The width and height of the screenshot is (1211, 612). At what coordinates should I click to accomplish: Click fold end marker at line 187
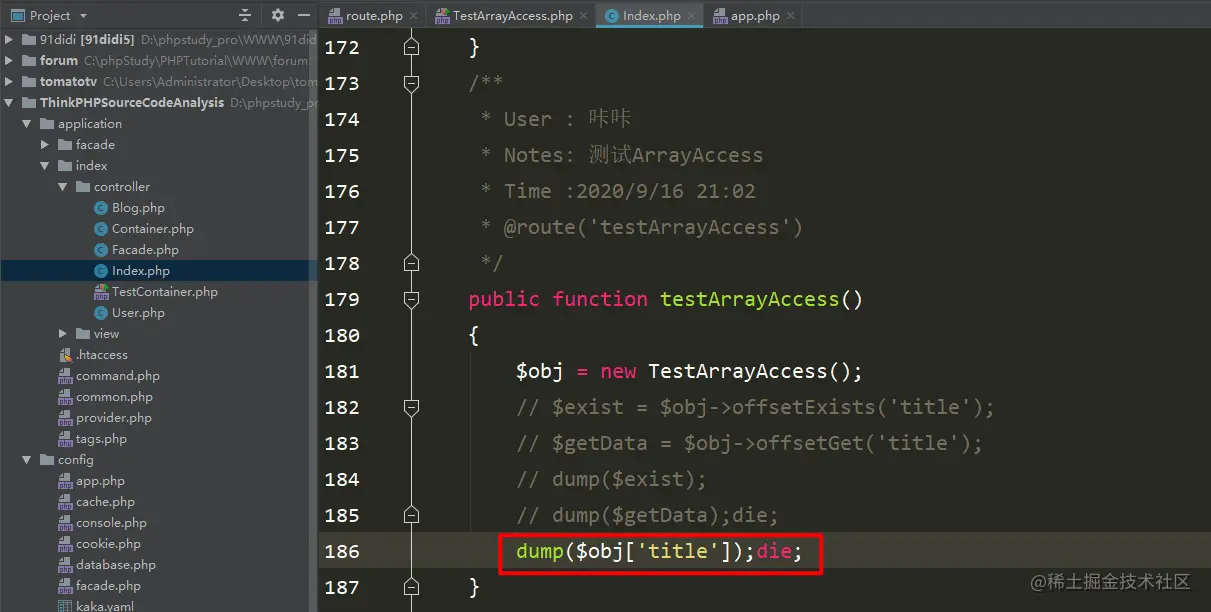click(x=411, y=587)
